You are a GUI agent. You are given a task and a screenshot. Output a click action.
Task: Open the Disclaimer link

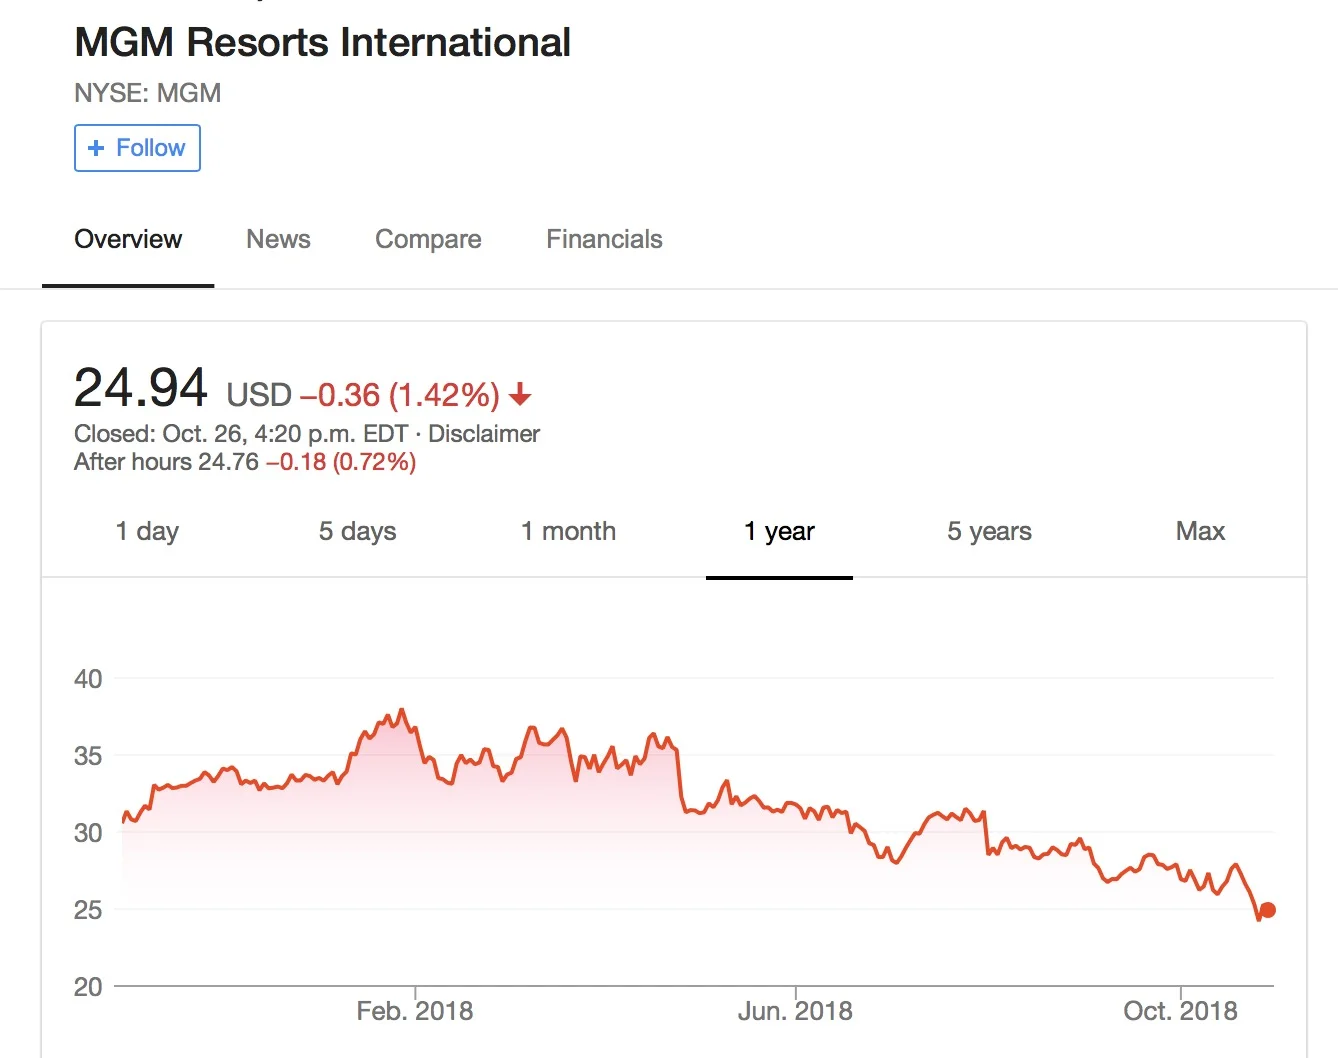click(x=484, y=434)
